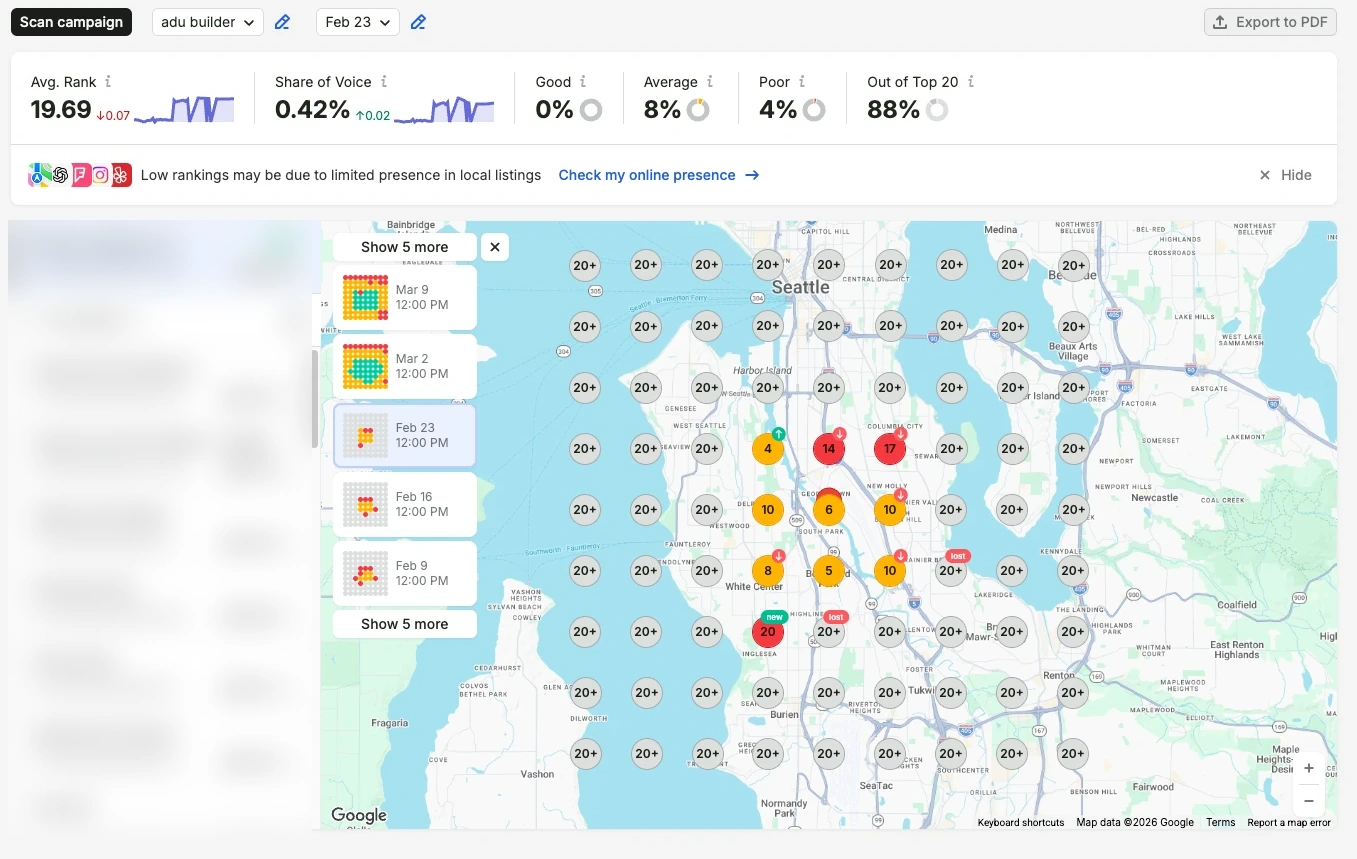The image size is (1357, 859).
Task: Hide the local listings notice
Action: (x=1286, y=175)
